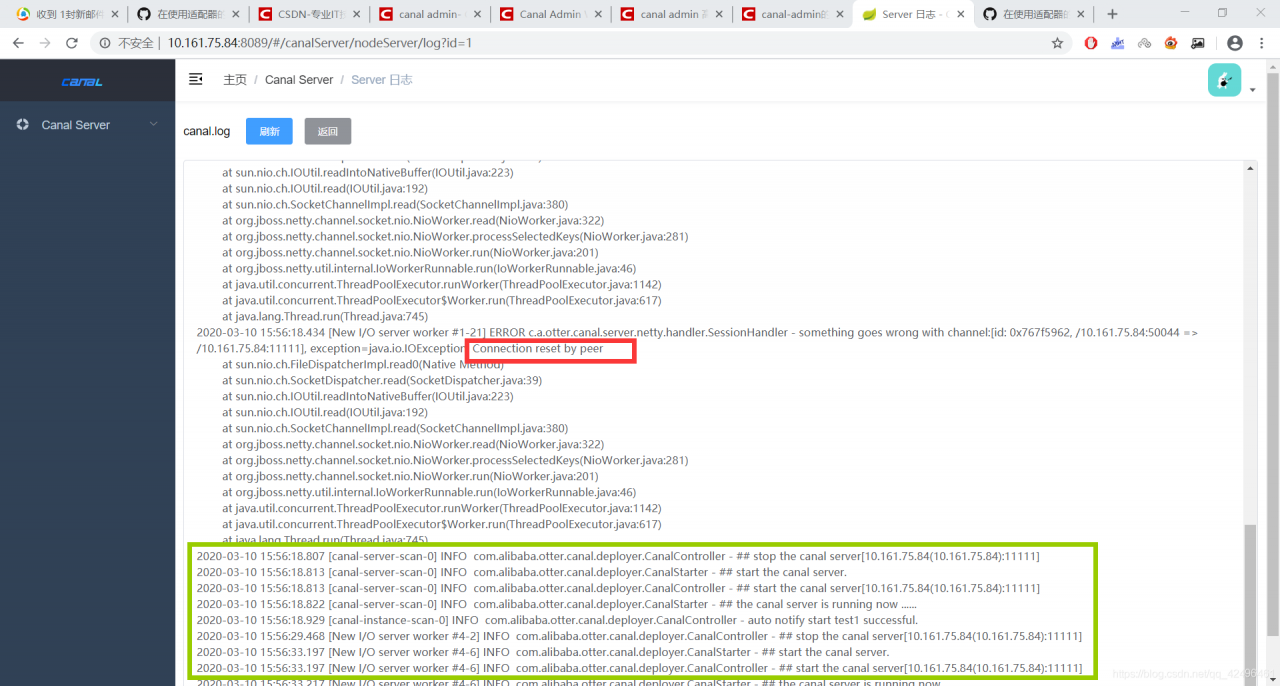The height and width of the screenshot is (686, 1280).
Task: Click the '15:56:33.197 start the canal server.' CanalStarter line
Action: pos(543,652)
